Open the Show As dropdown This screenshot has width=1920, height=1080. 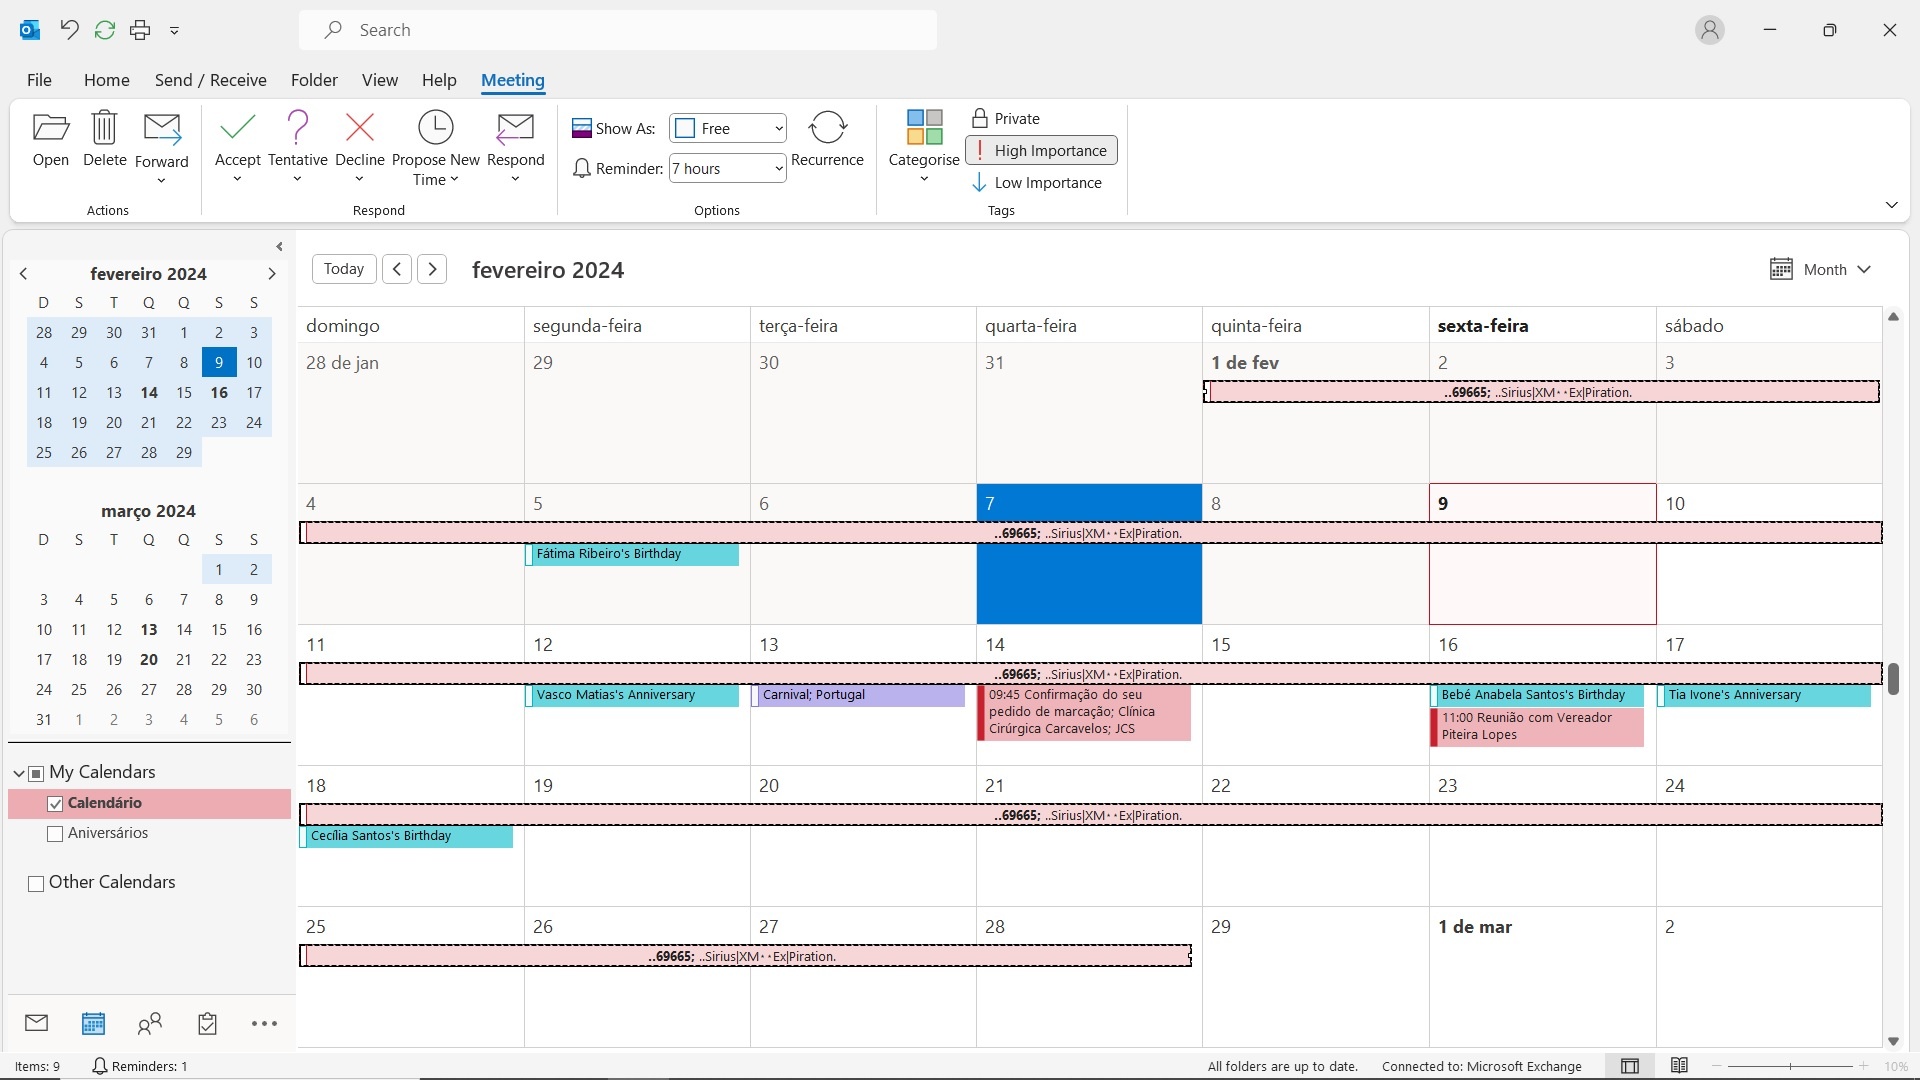pyautogui.click(x=727, y=128)
